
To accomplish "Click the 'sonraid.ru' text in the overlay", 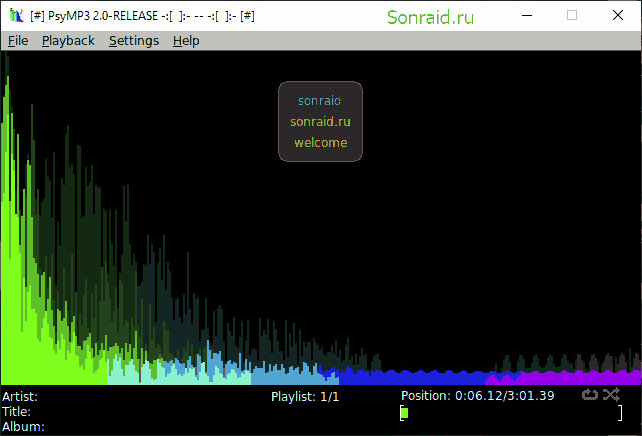I will coord(320,122).
